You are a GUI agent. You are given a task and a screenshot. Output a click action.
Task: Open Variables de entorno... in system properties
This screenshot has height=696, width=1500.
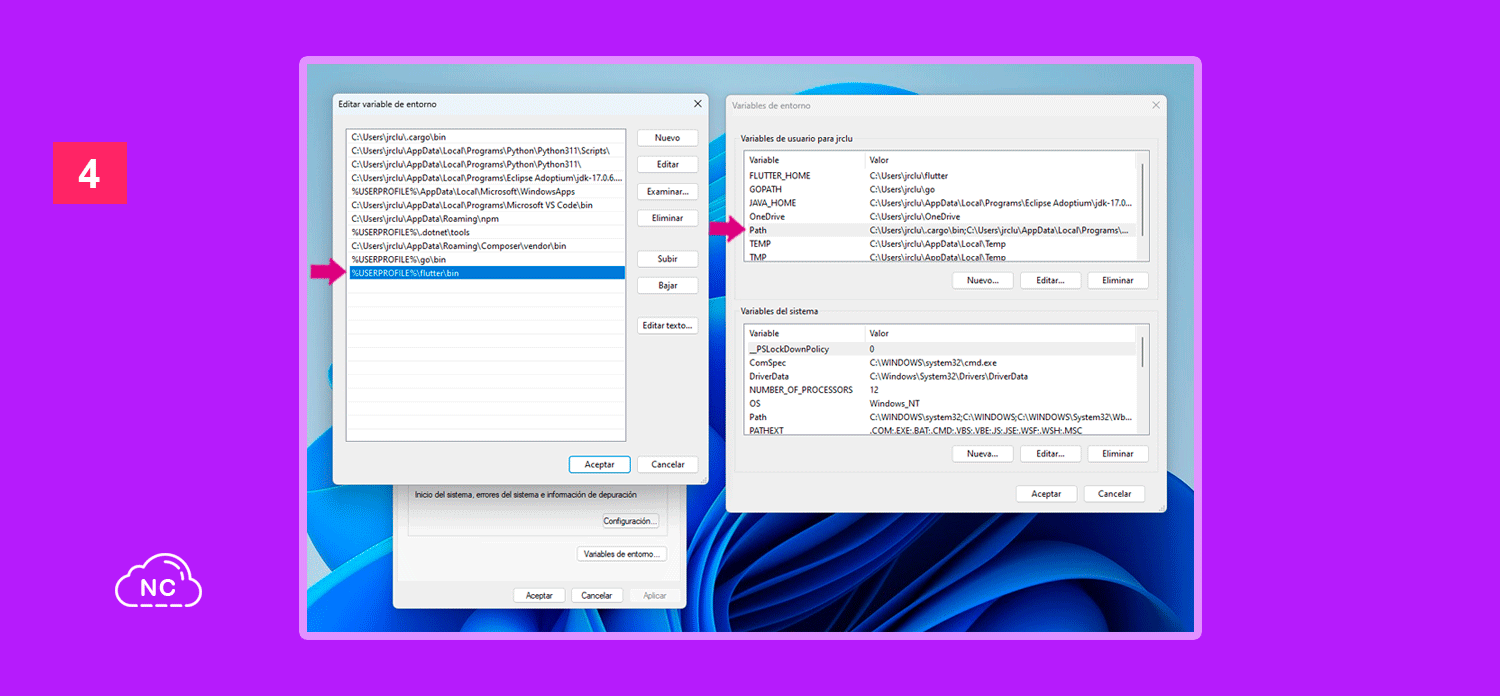pos(621,554)
